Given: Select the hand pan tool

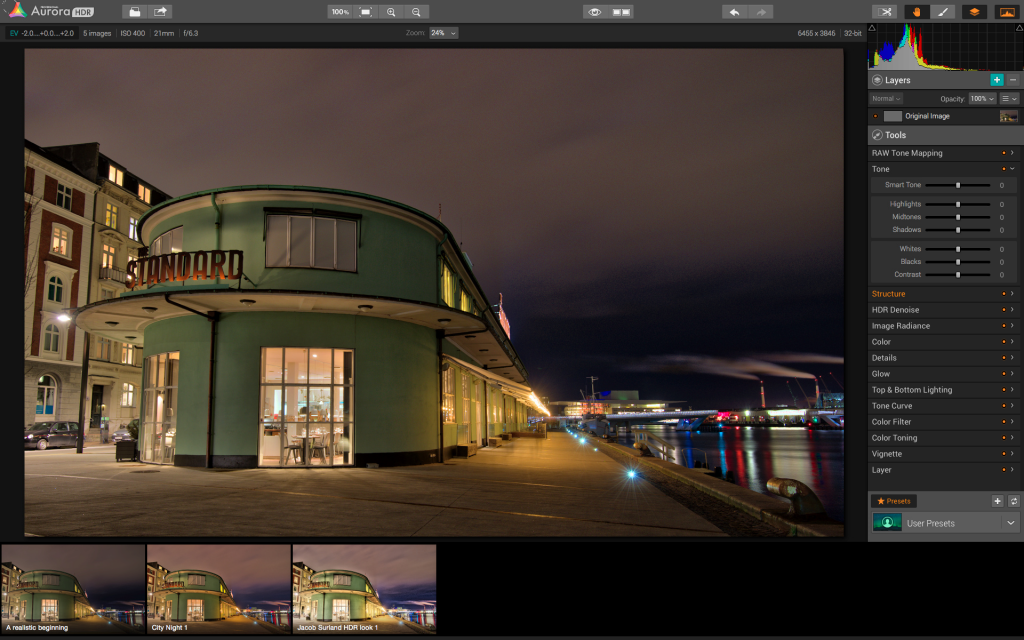Looking at the screenshot, I should coord(917,12).
